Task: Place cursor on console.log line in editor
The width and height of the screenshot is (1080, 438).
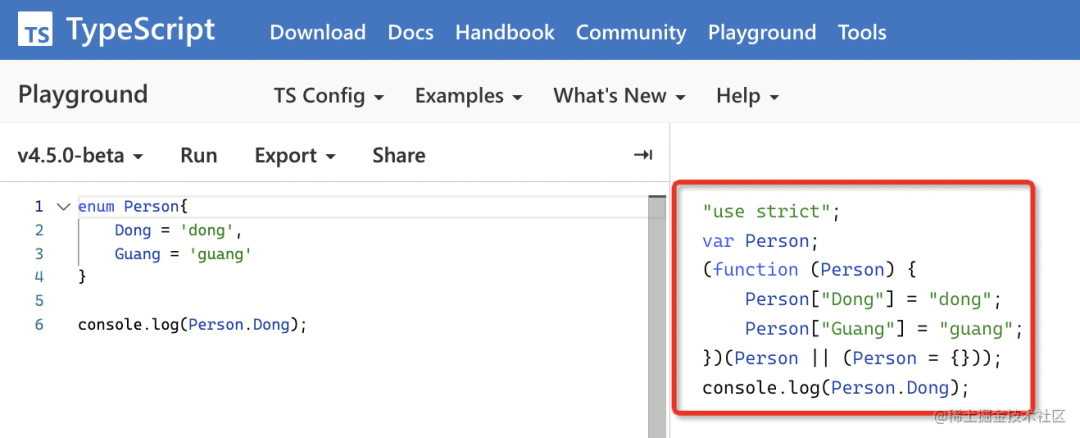Action: pyautogui.click(x=192, y=325)
